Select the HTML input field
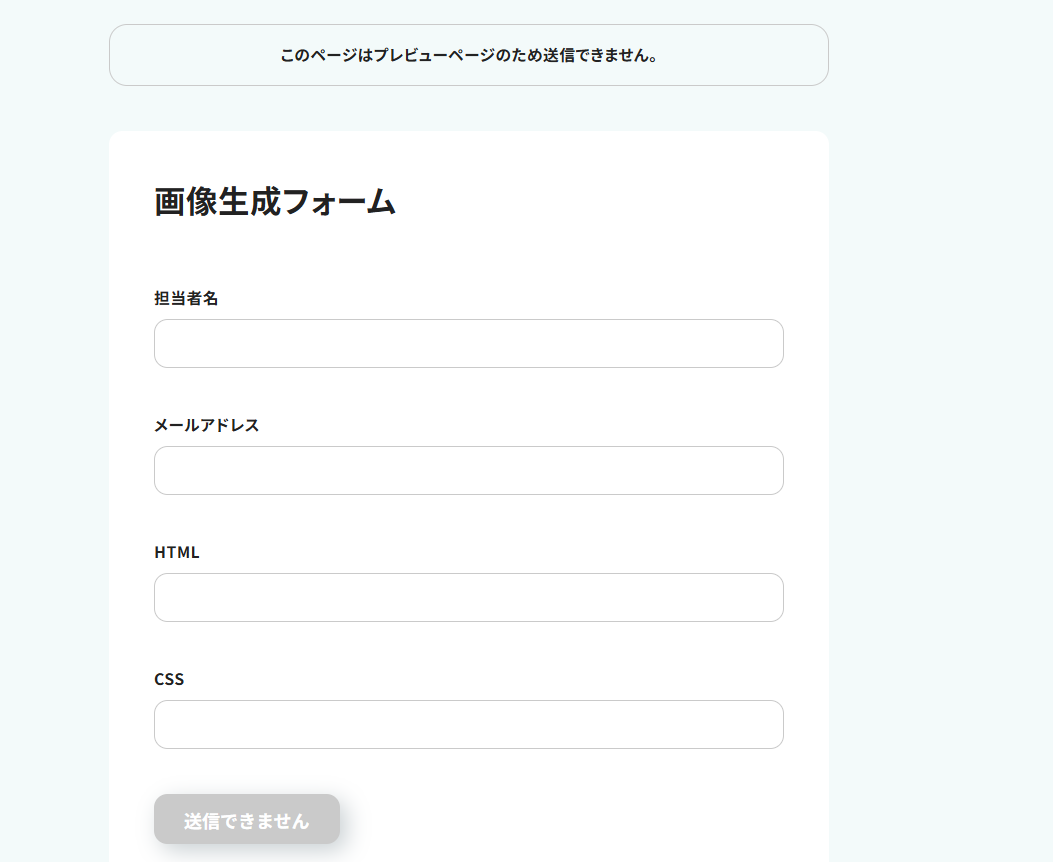 coord(468,597)
